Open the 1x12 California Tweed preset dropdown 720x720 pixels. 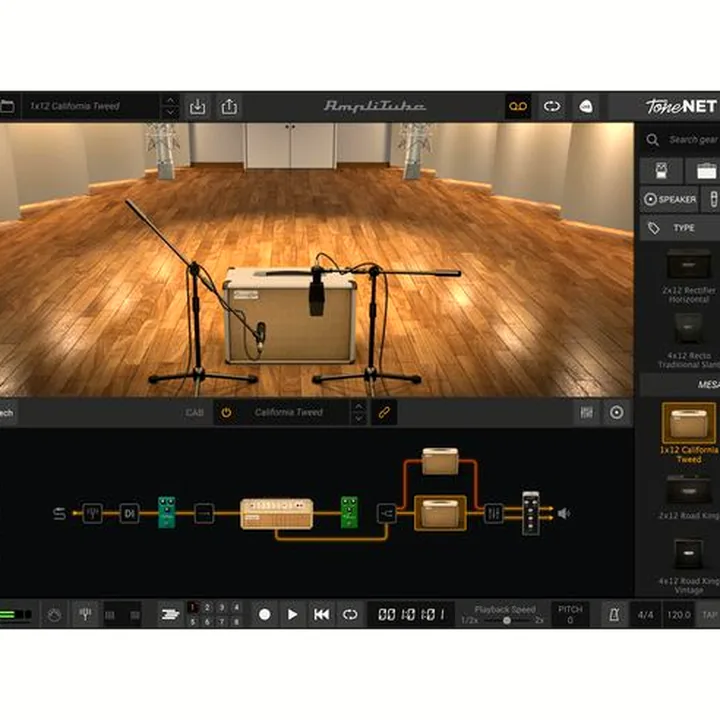pyautogui.click(x=92, y=106)
